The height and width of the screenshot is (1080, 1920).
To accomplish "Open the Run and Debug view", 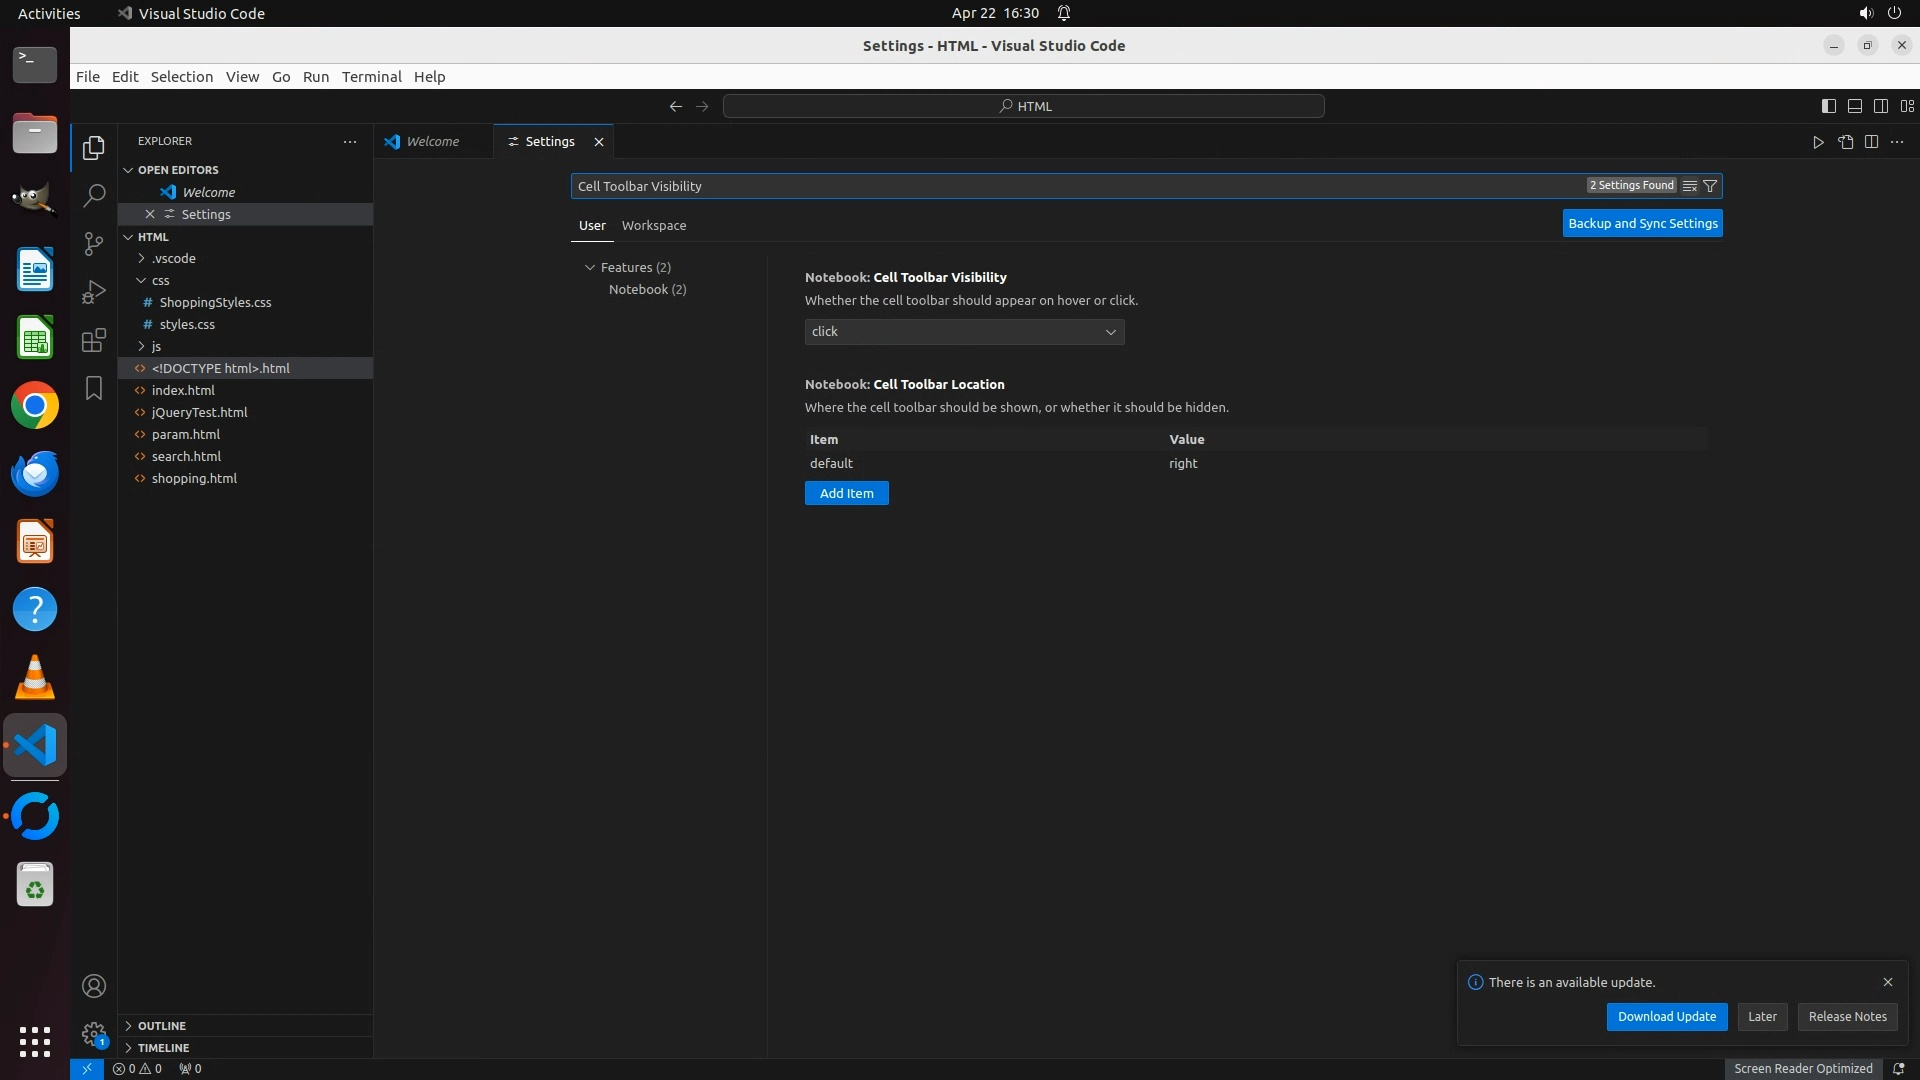I will tap(94, 292).
